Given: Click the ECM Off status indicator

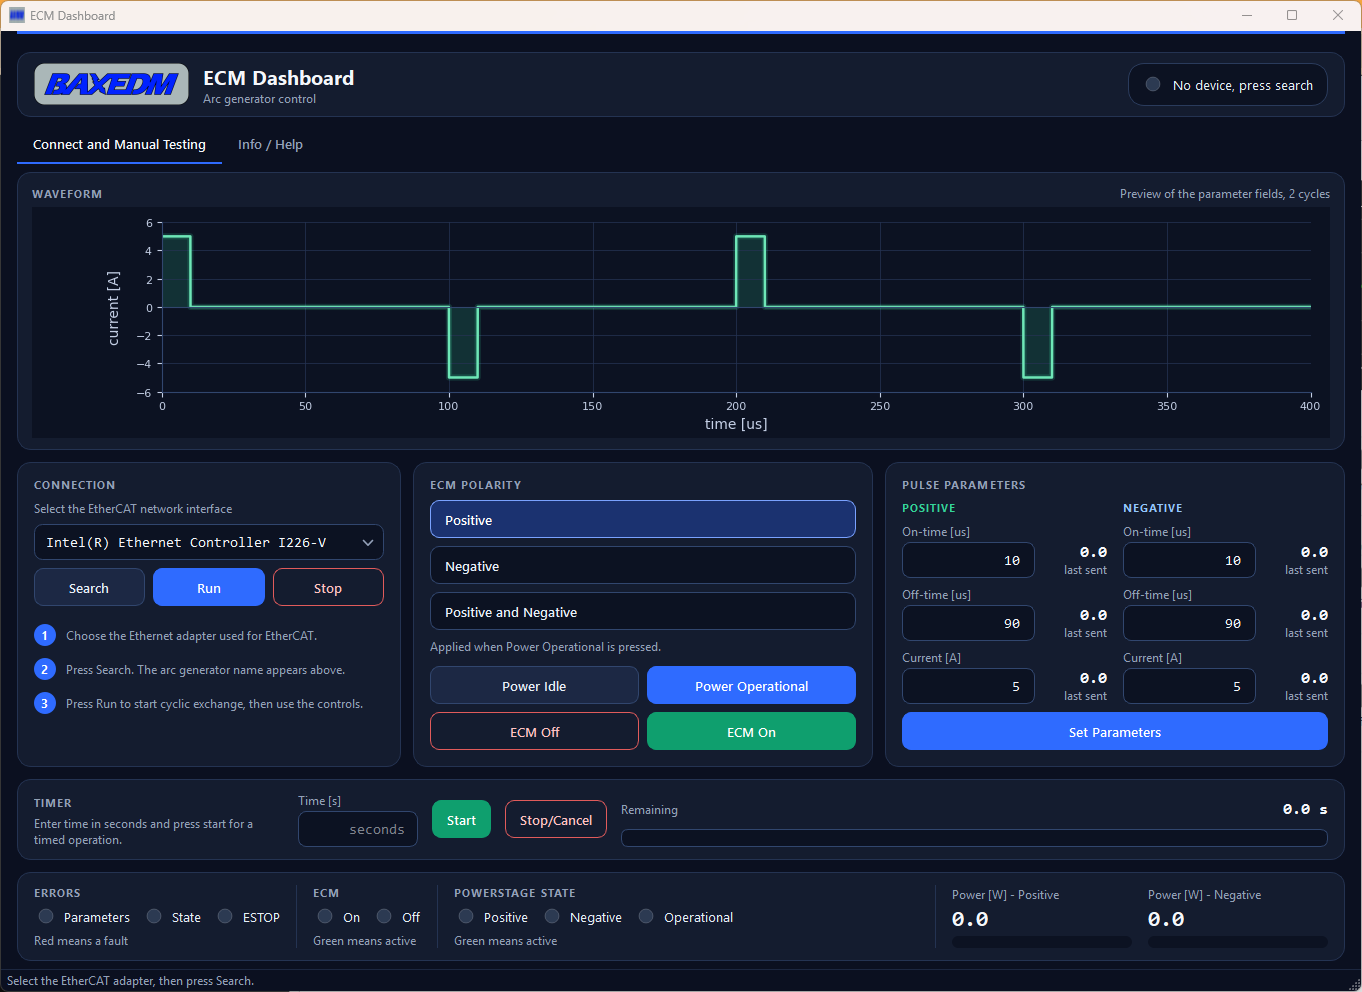Looking at the screenshot, I should [384, 917].
